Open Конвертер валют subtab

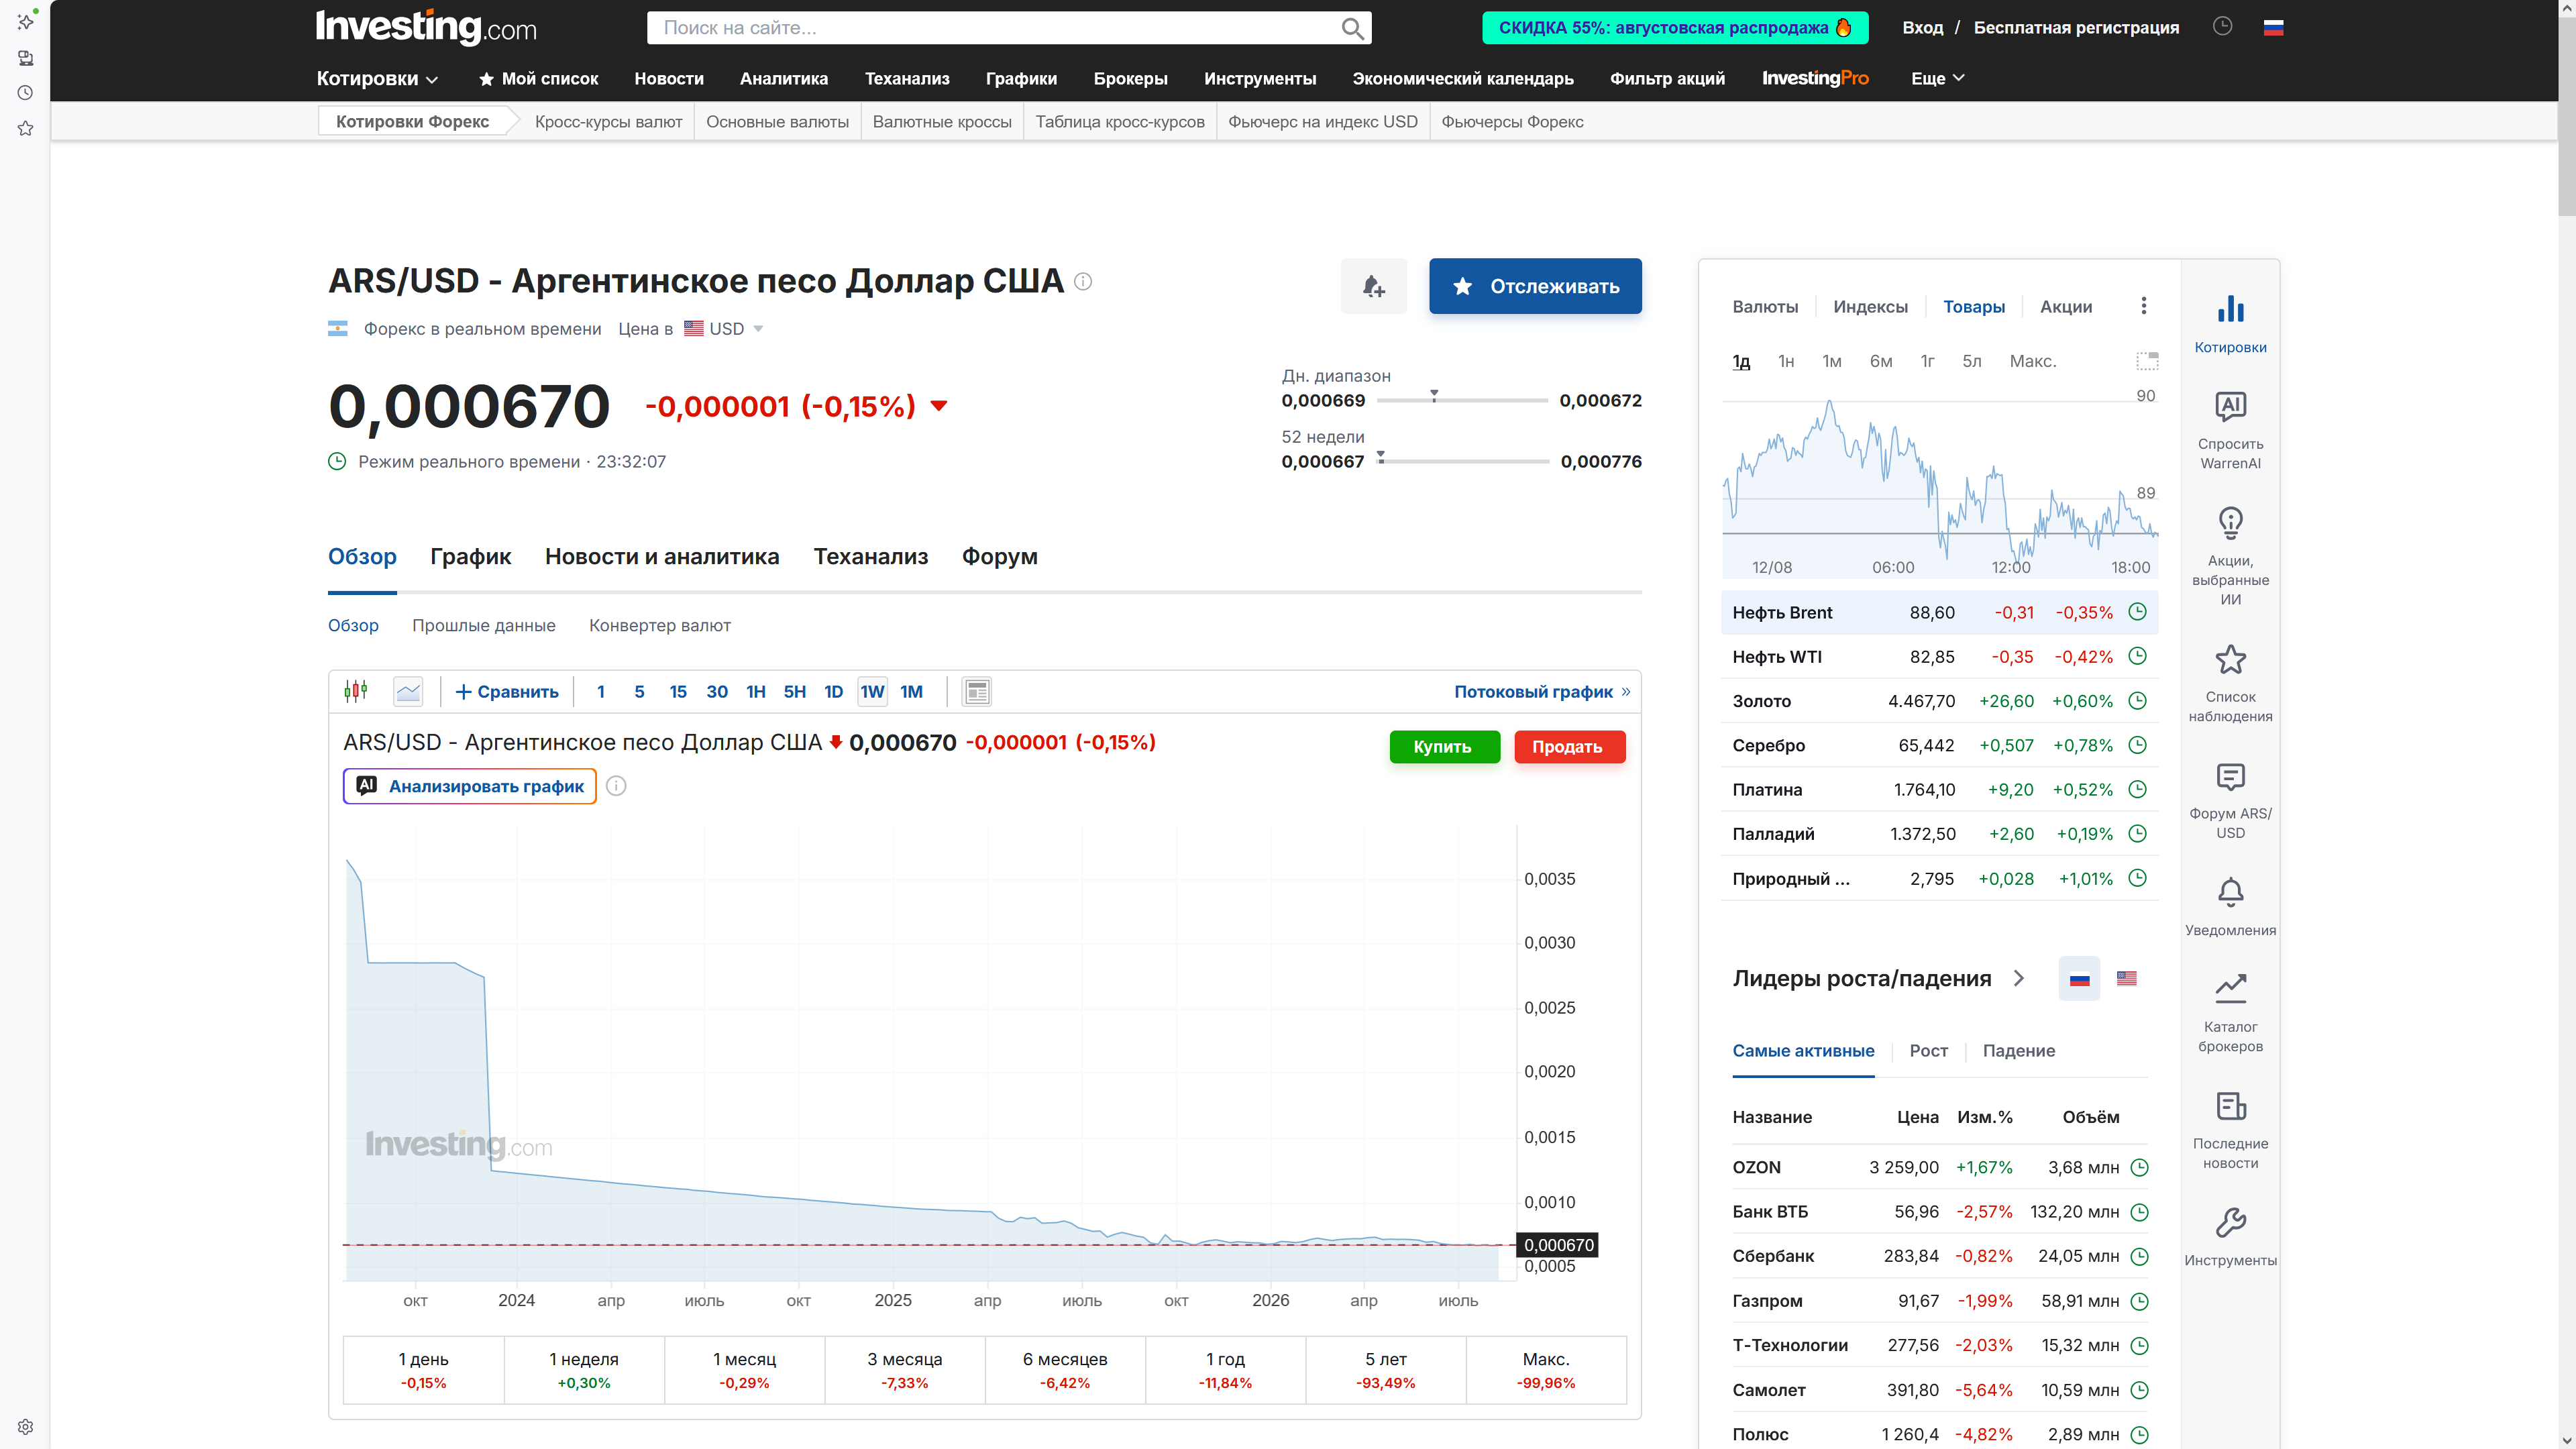[x=659, y=625]
